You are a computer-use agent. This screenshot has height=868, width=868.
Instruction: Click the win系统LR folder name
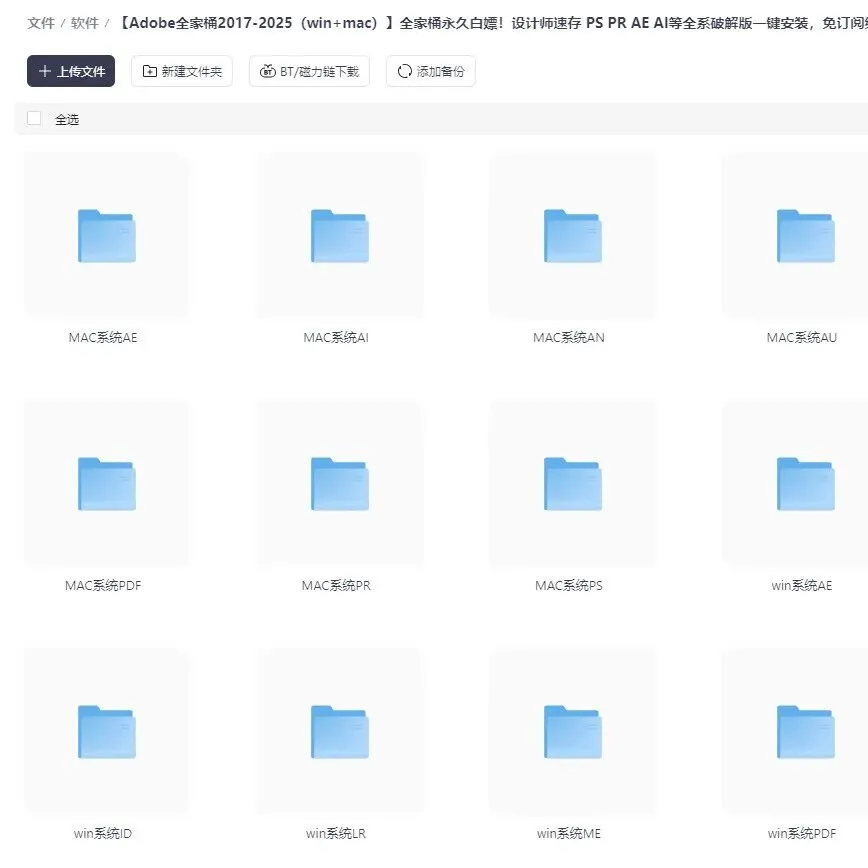point(336,833)
